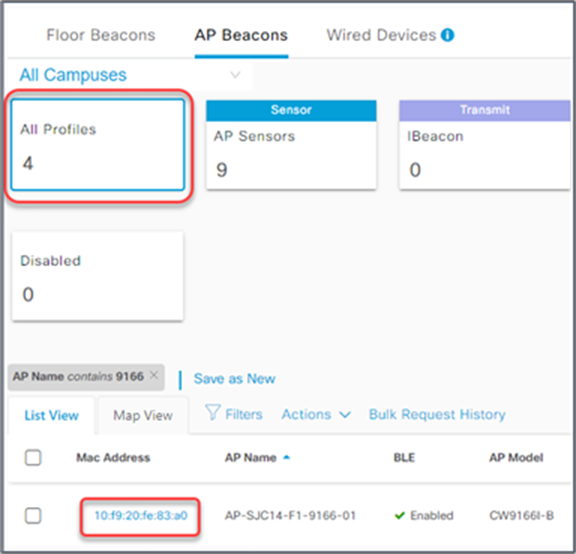Open MAC address 10:f9:20:fe:83:a0 link
The width and height of the screenshot is (576, 554).
(x=141, y=516)
